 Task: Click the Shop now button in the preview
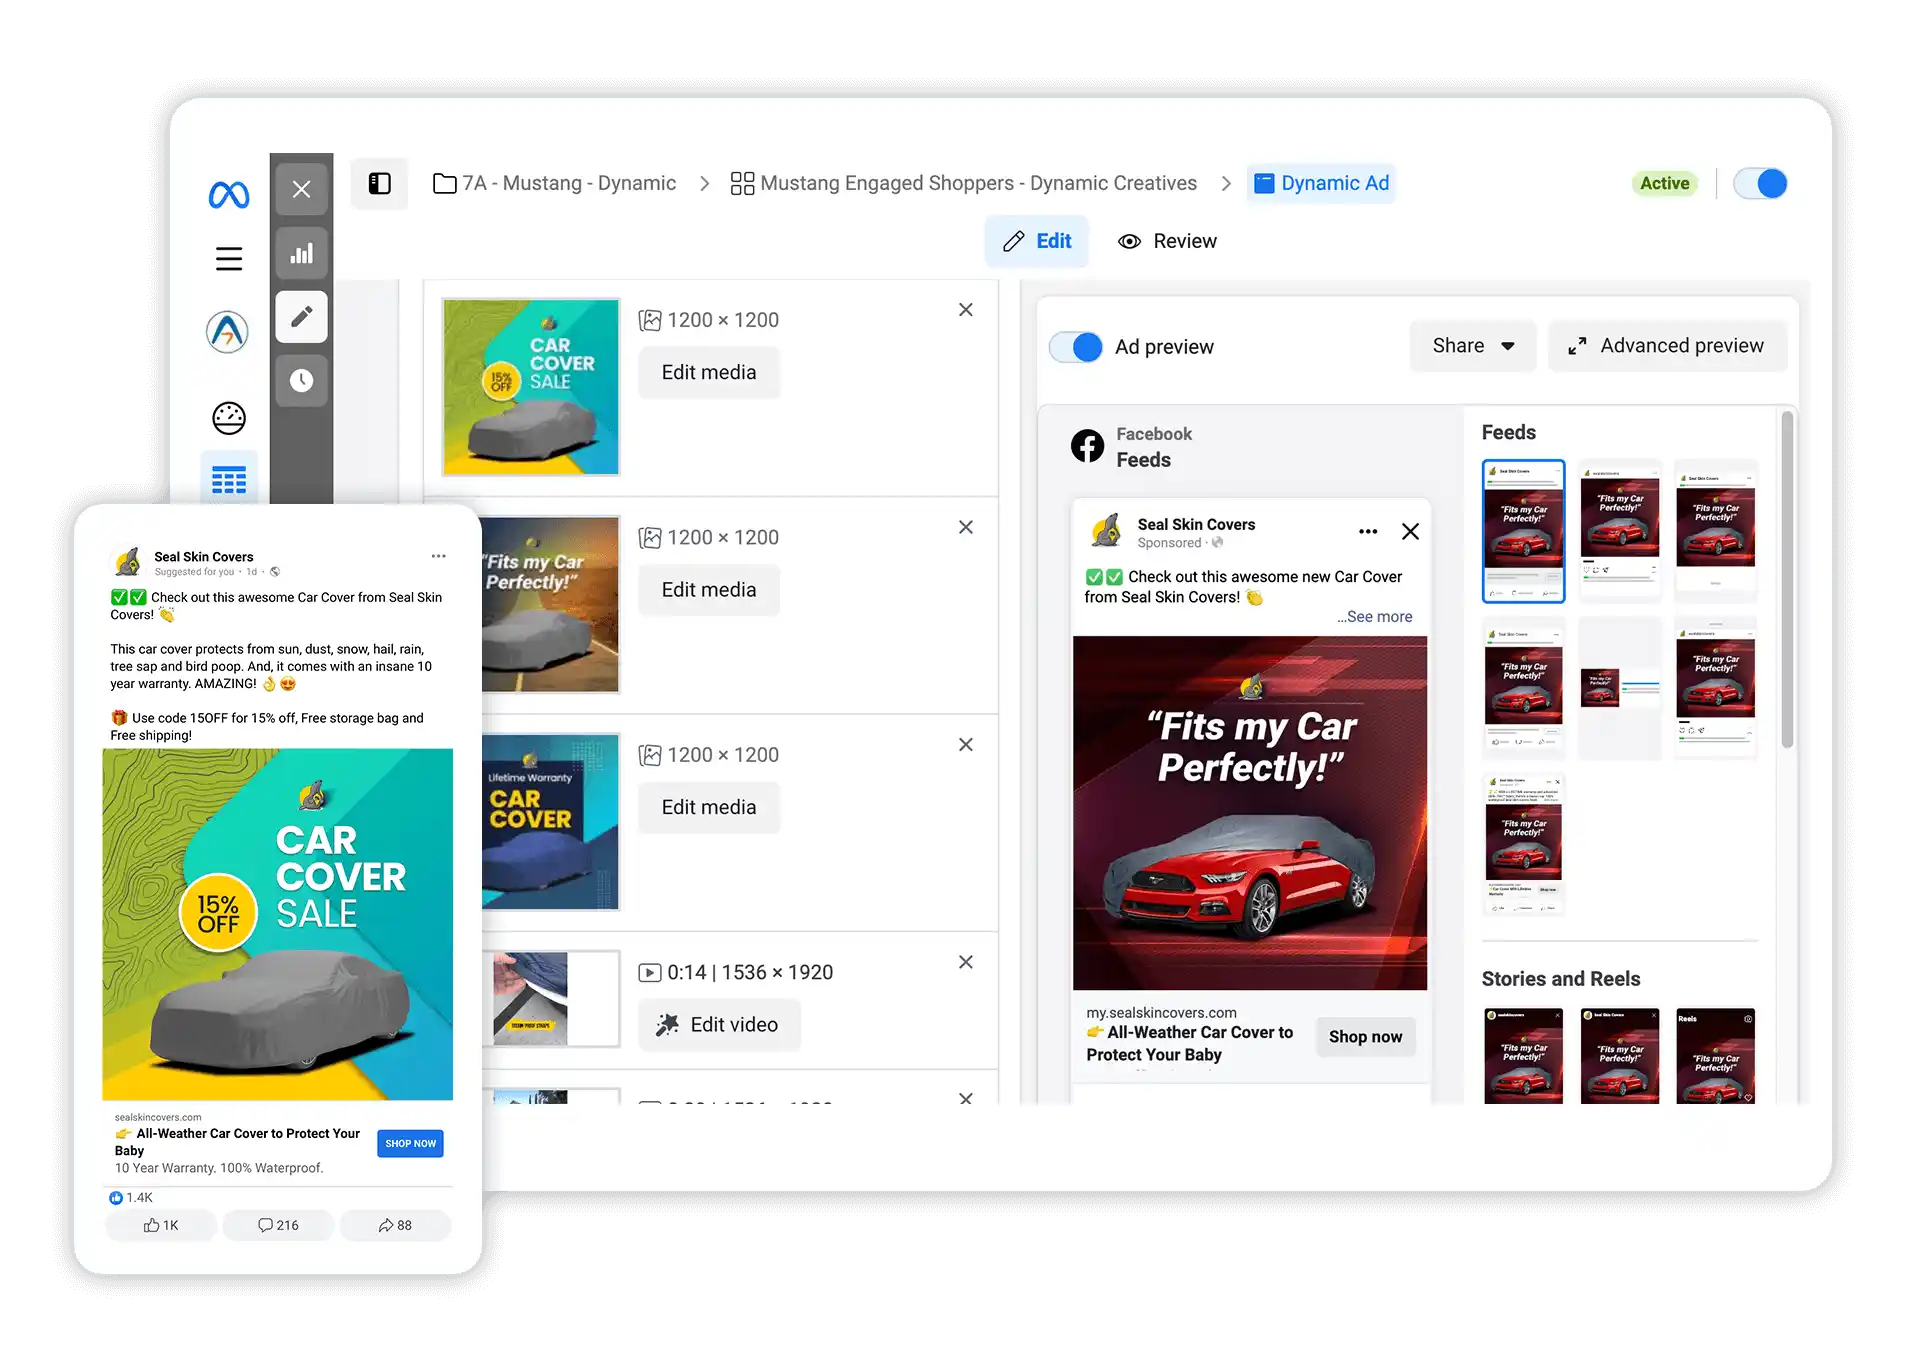[x=1365, y=1037]
